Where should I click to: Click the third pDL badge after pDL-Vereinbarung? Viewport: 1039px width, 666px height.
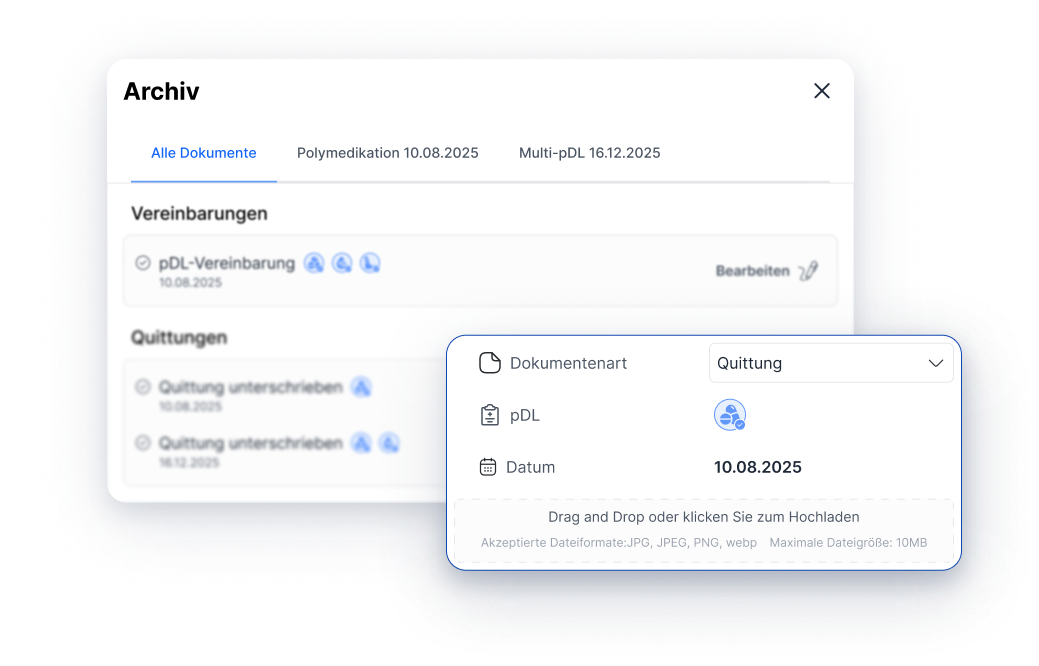tap(370, 263)
